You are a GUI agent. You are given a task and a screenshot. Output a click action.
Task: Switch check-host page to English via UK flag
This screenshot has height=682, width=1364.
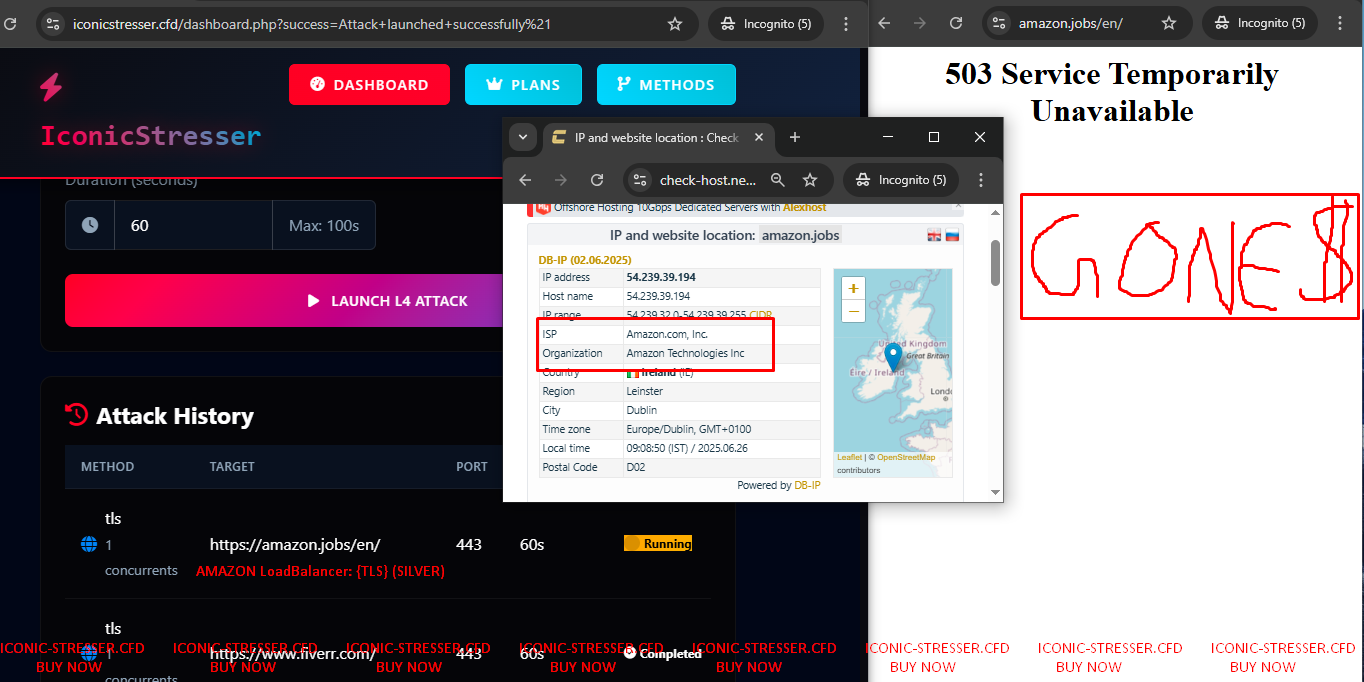click(x=935, y=235)
